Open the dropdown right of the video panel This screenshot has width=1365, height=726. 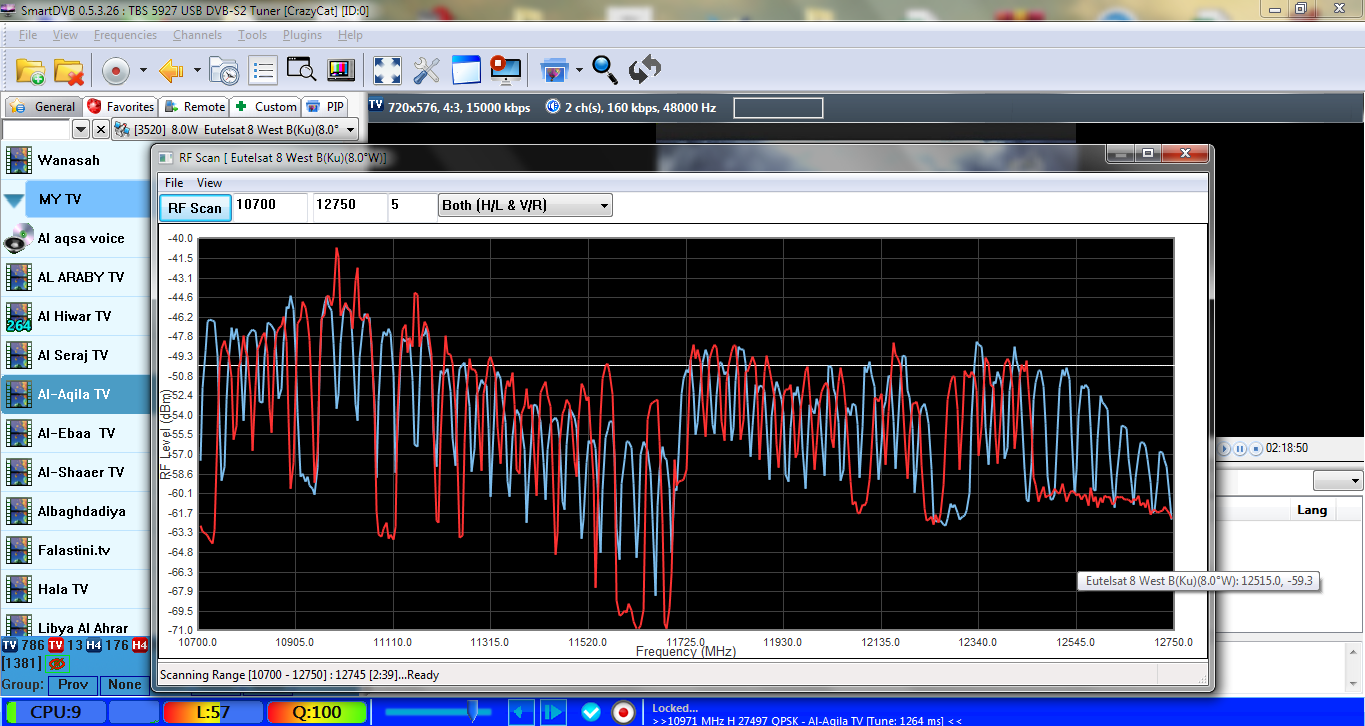click(x=1339, y=481)
